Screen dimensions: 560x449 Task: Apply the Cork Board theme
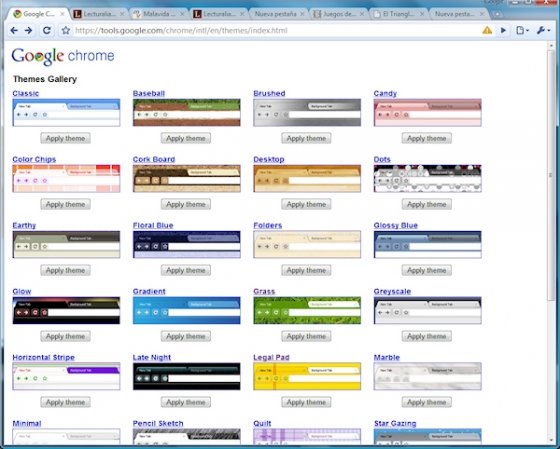pos(186,204)
